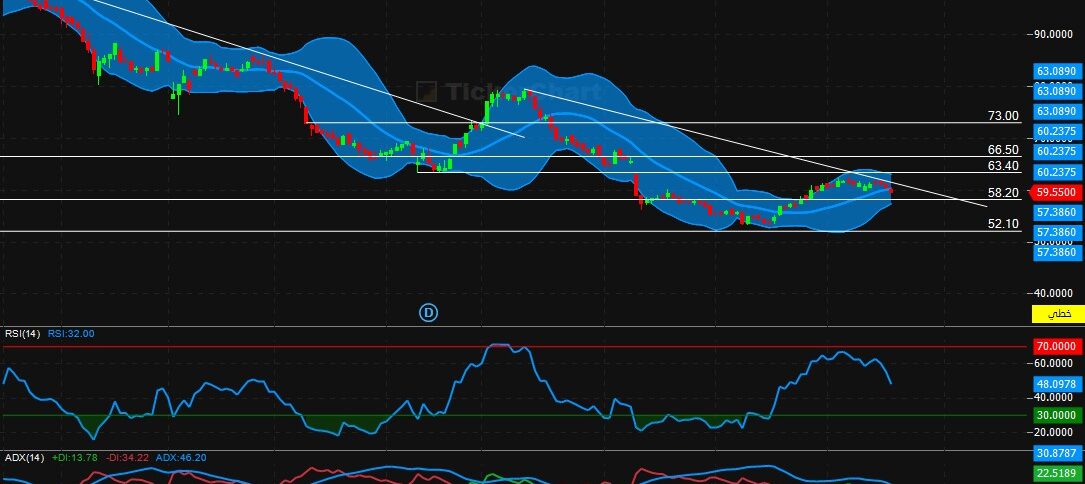Image resolution: width=1085 pixels, height=484 pixels.
Task: Click the red 59.5500 current price tag
Action: pyautogui.click(x=1055, y=192)
